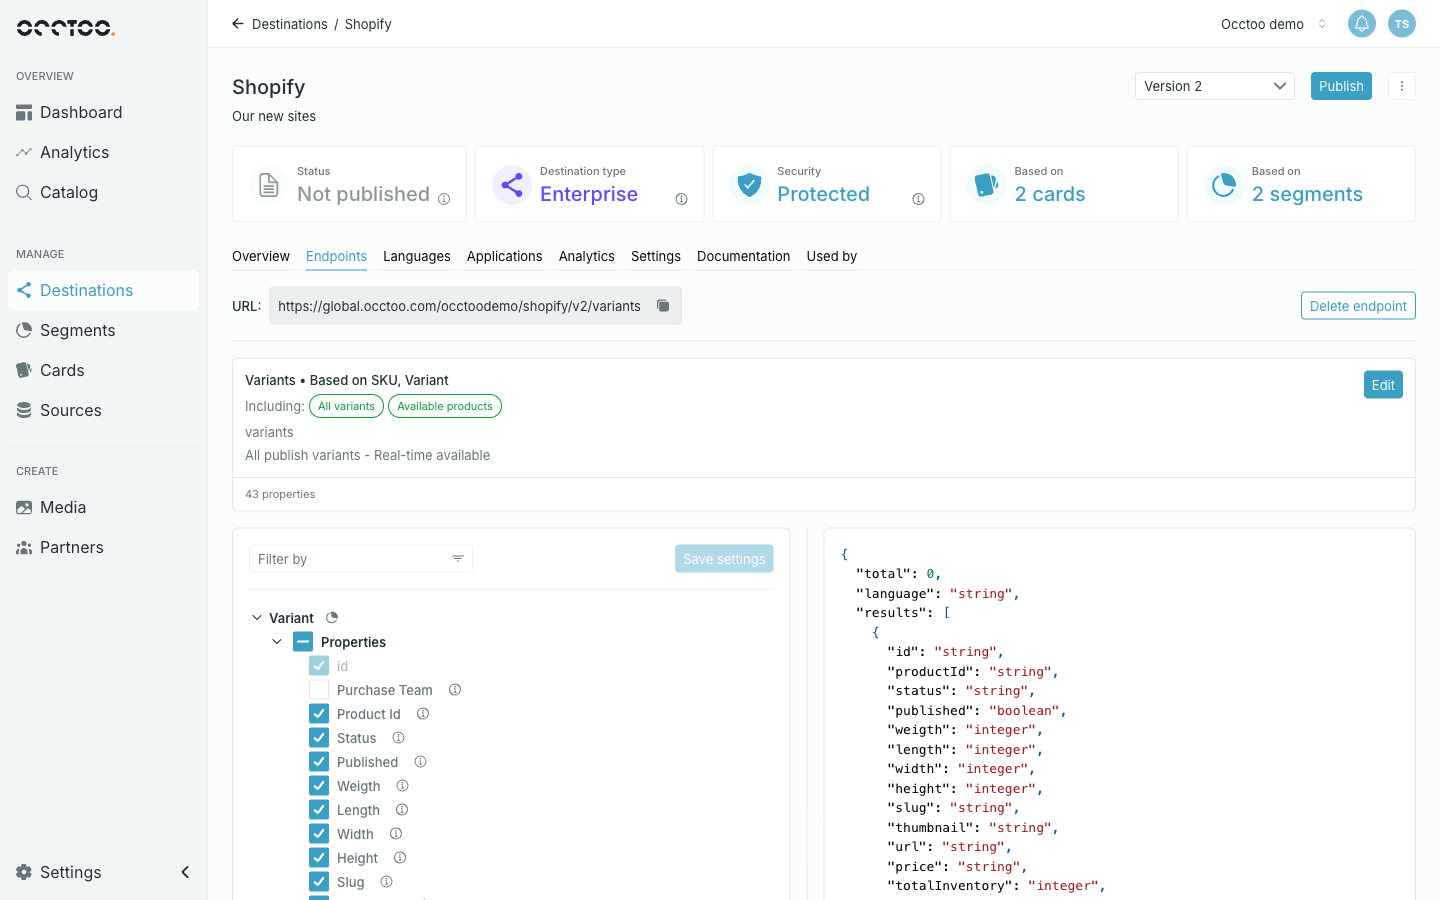Open the 2 cards link
The width and height of the screenshot is (1440, 900).
(x=1050, y=194)
